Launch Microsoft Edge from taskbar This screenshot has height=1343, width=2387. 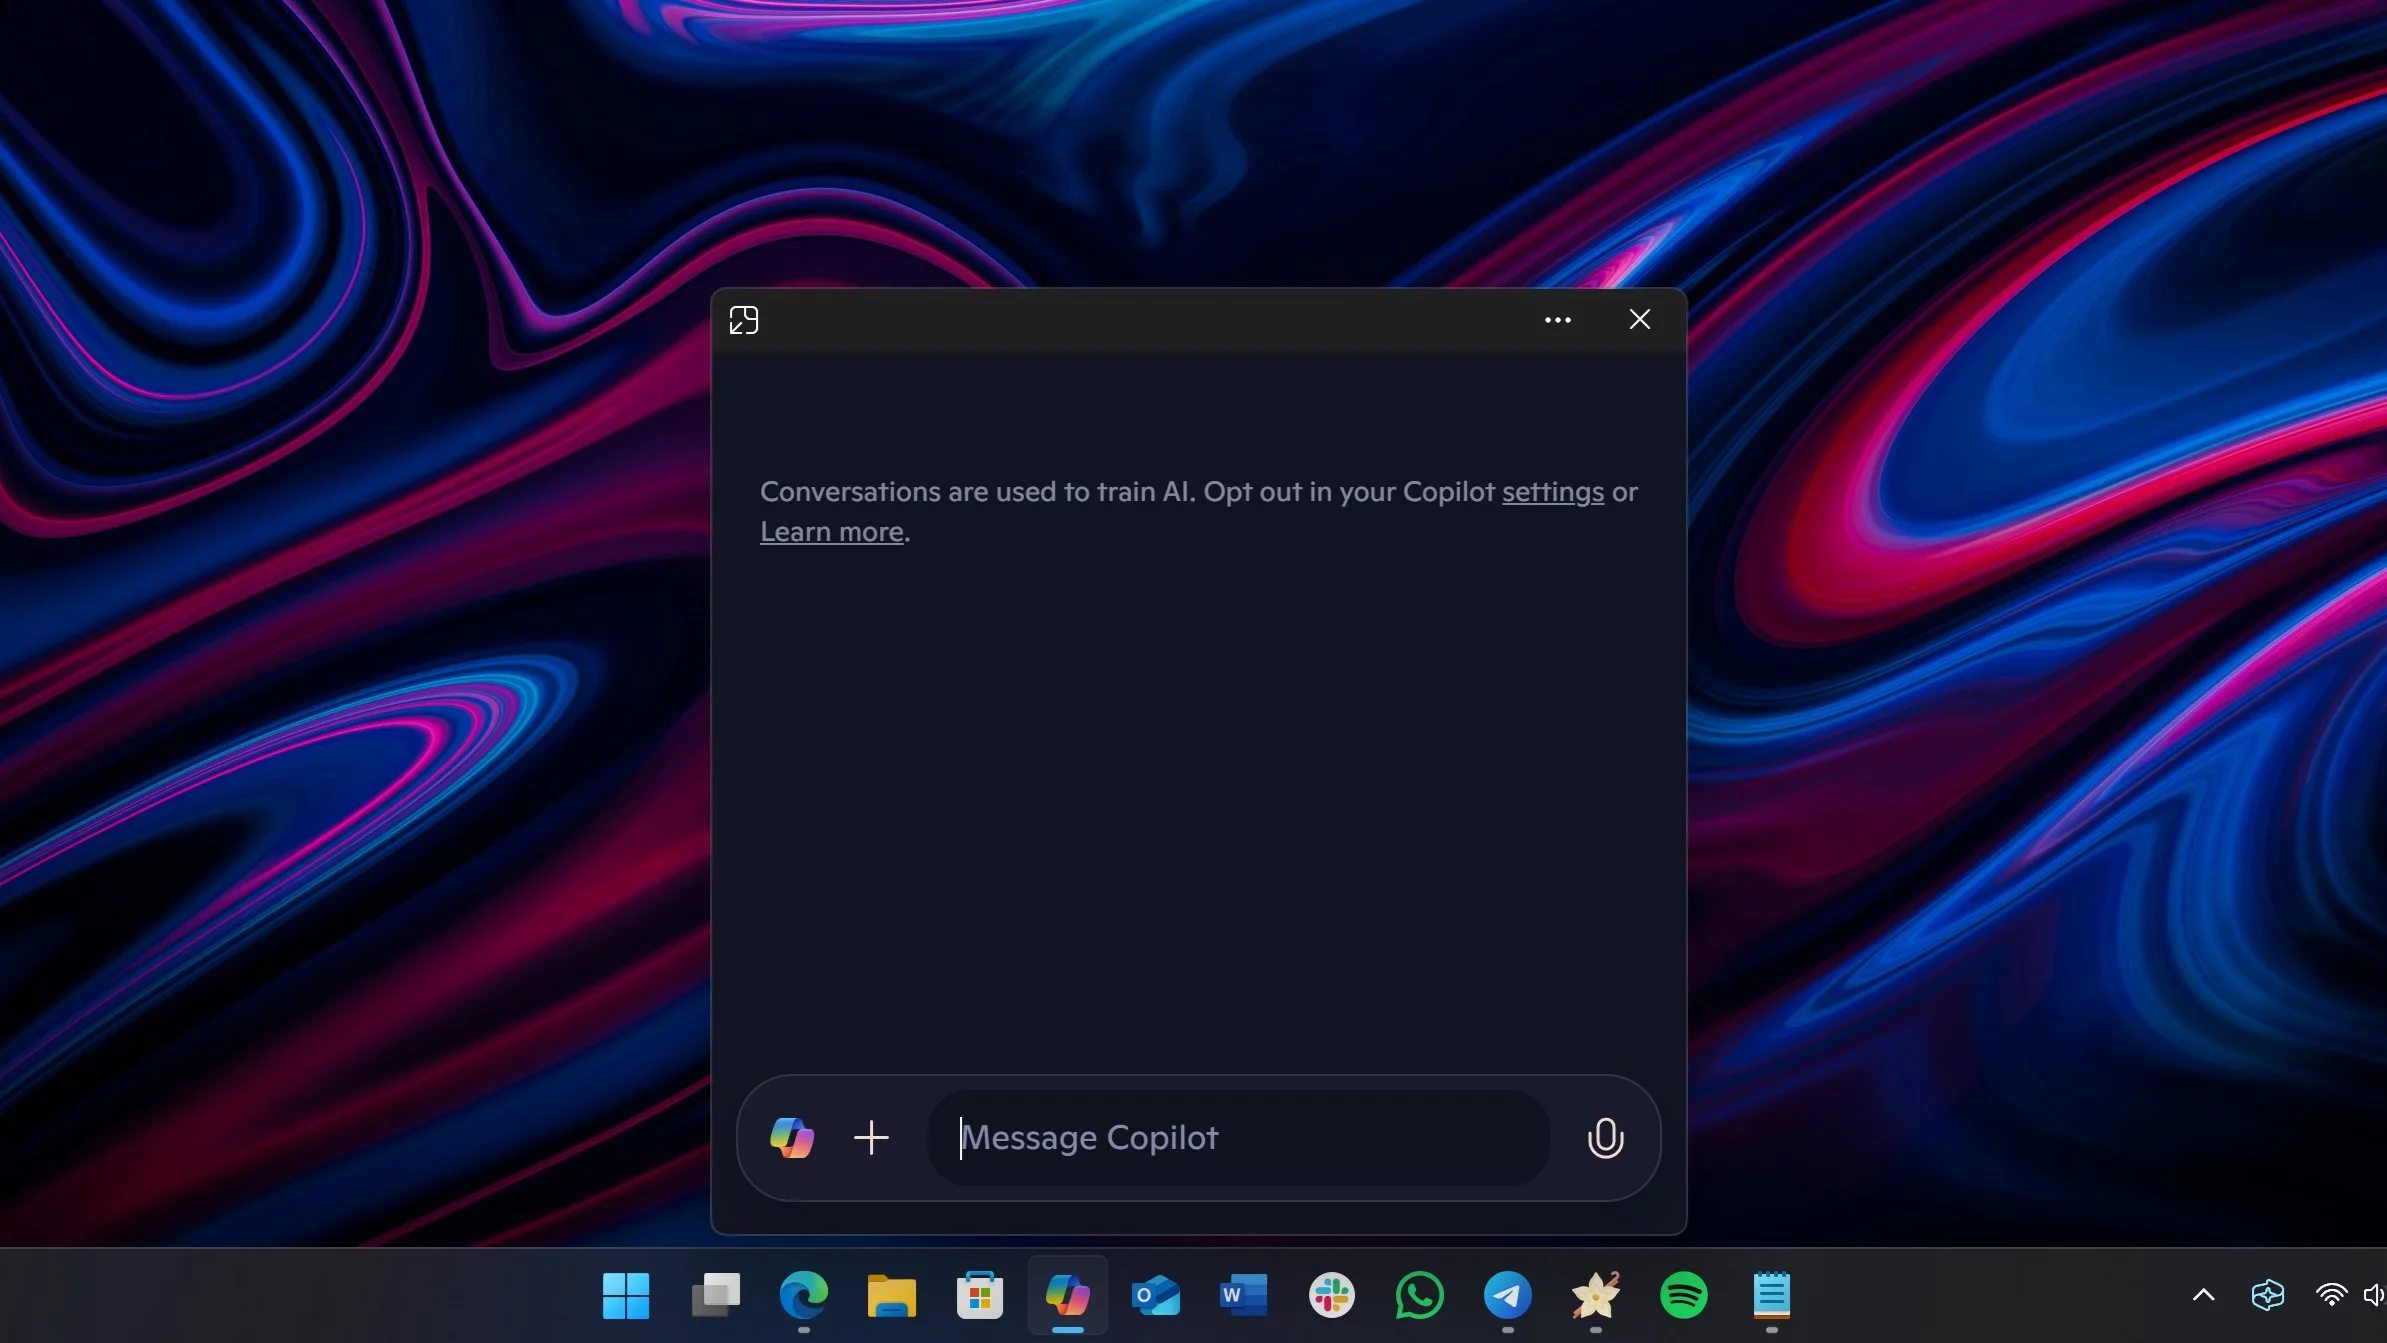pos(803,1296)
